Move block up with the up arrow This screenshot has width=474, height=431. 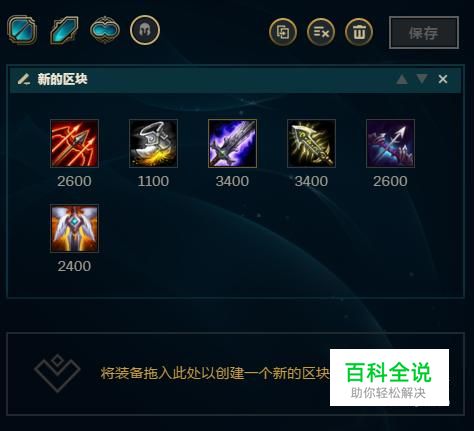pyautogui.click(x=402, y=79)
